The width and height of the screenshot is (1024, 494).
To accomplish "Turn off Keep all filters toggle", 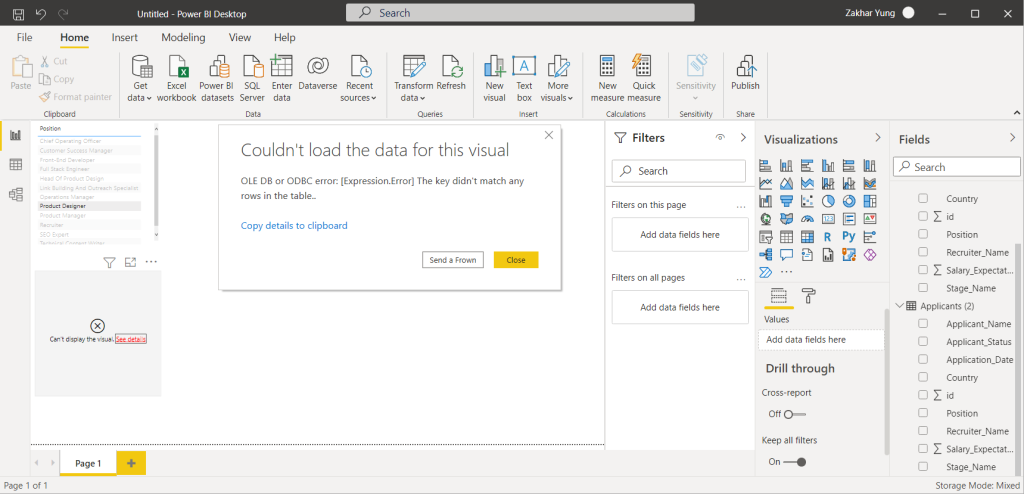I will [795, 462].
